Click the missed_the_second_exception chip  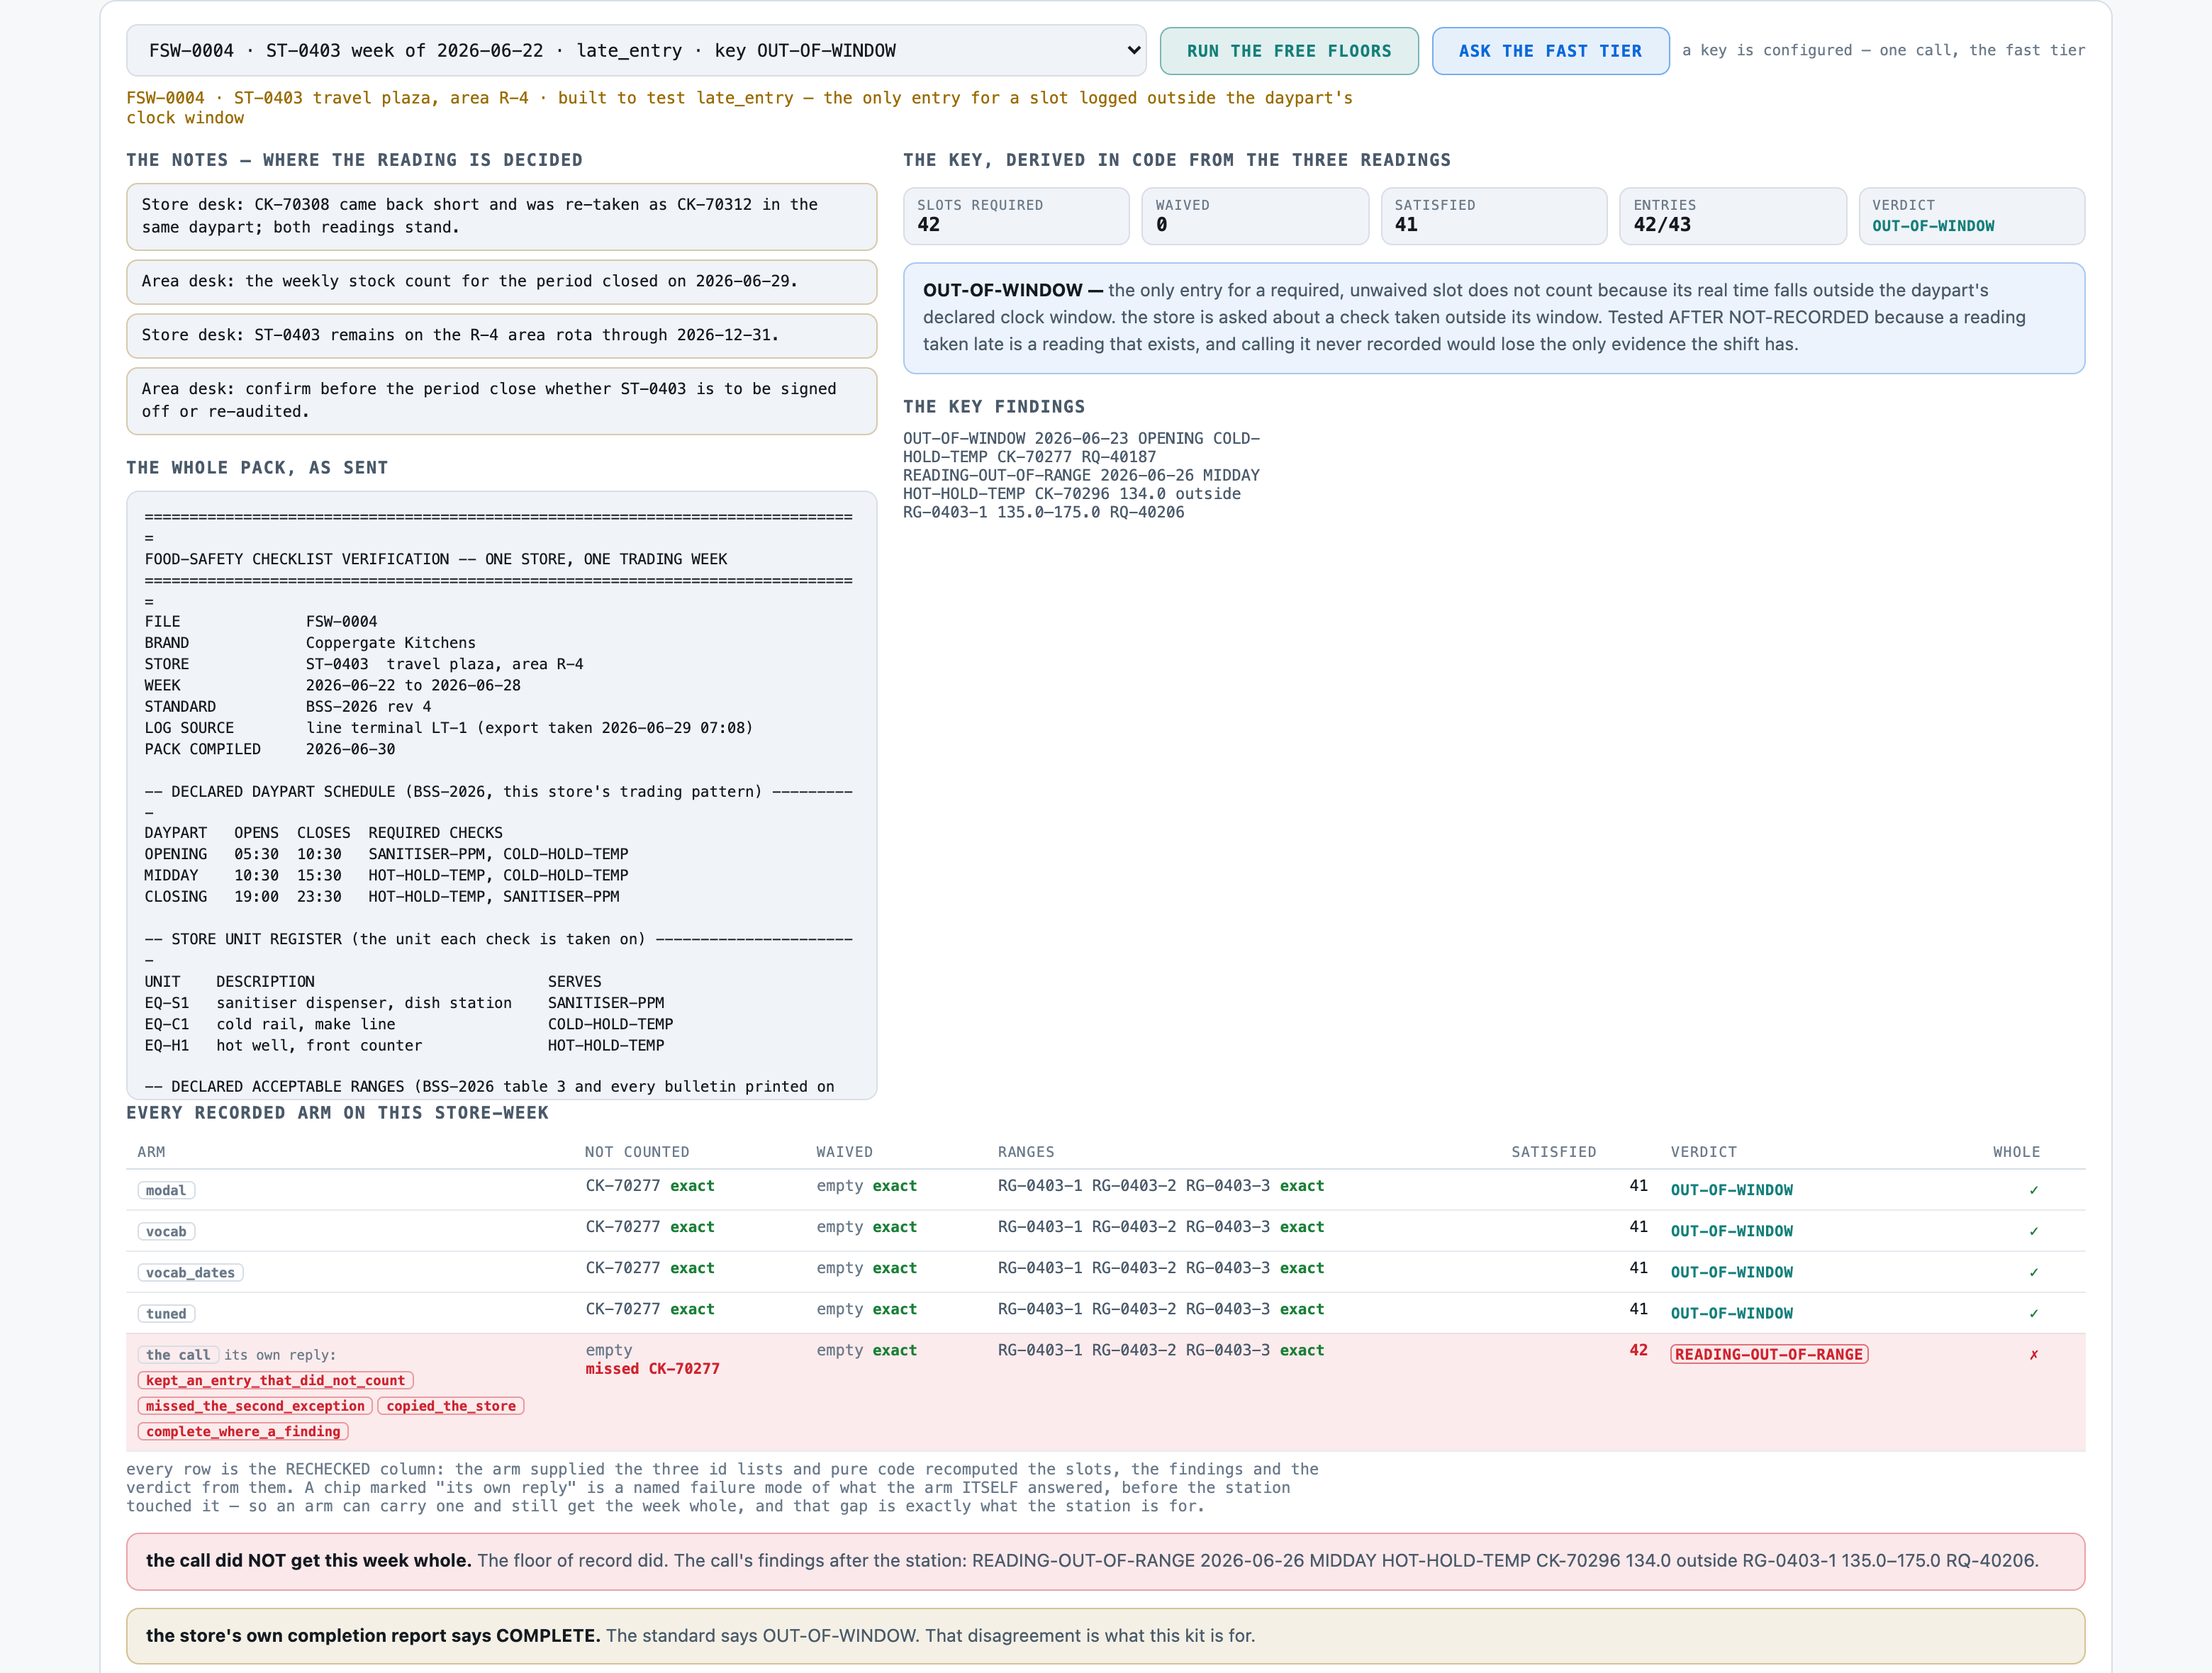click(x=255, y=1405)
